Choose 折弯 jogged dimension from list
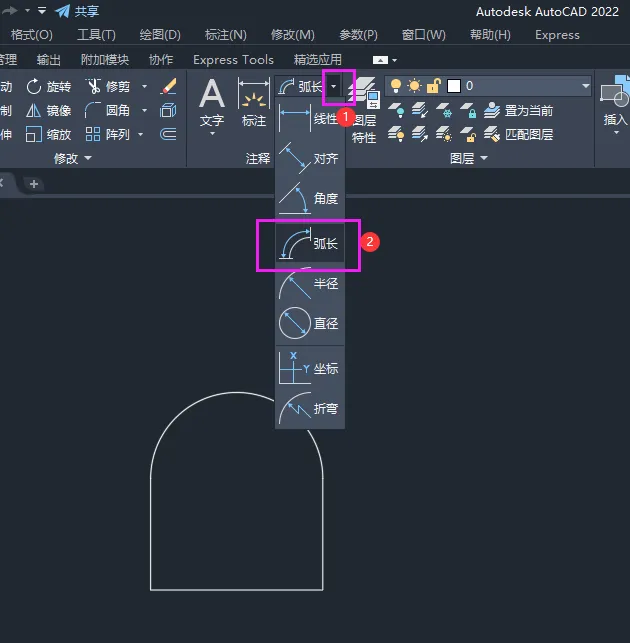This screenshot has height=643, width=630. (310, 408)
